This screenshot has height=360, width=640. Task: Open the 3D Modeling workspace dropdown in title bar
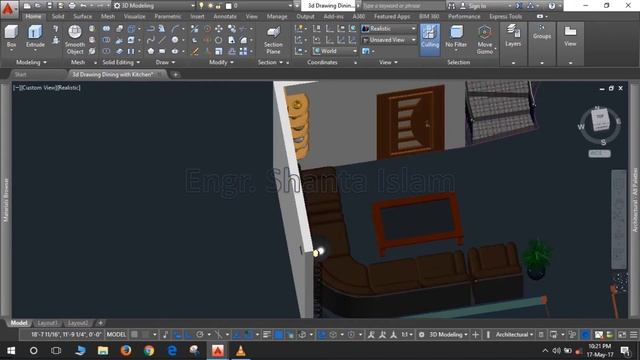pyautogui.click(x=154, y=6)
